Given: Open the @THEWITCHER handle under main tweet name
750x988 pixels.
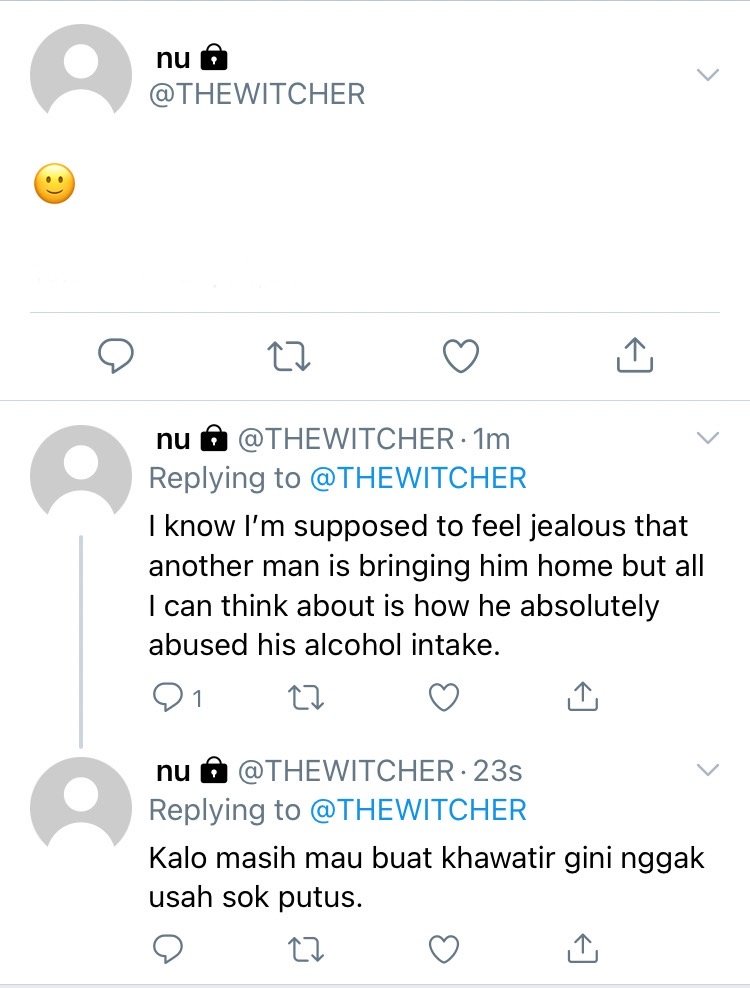Looking at the screenshot, I should (257, 95).
